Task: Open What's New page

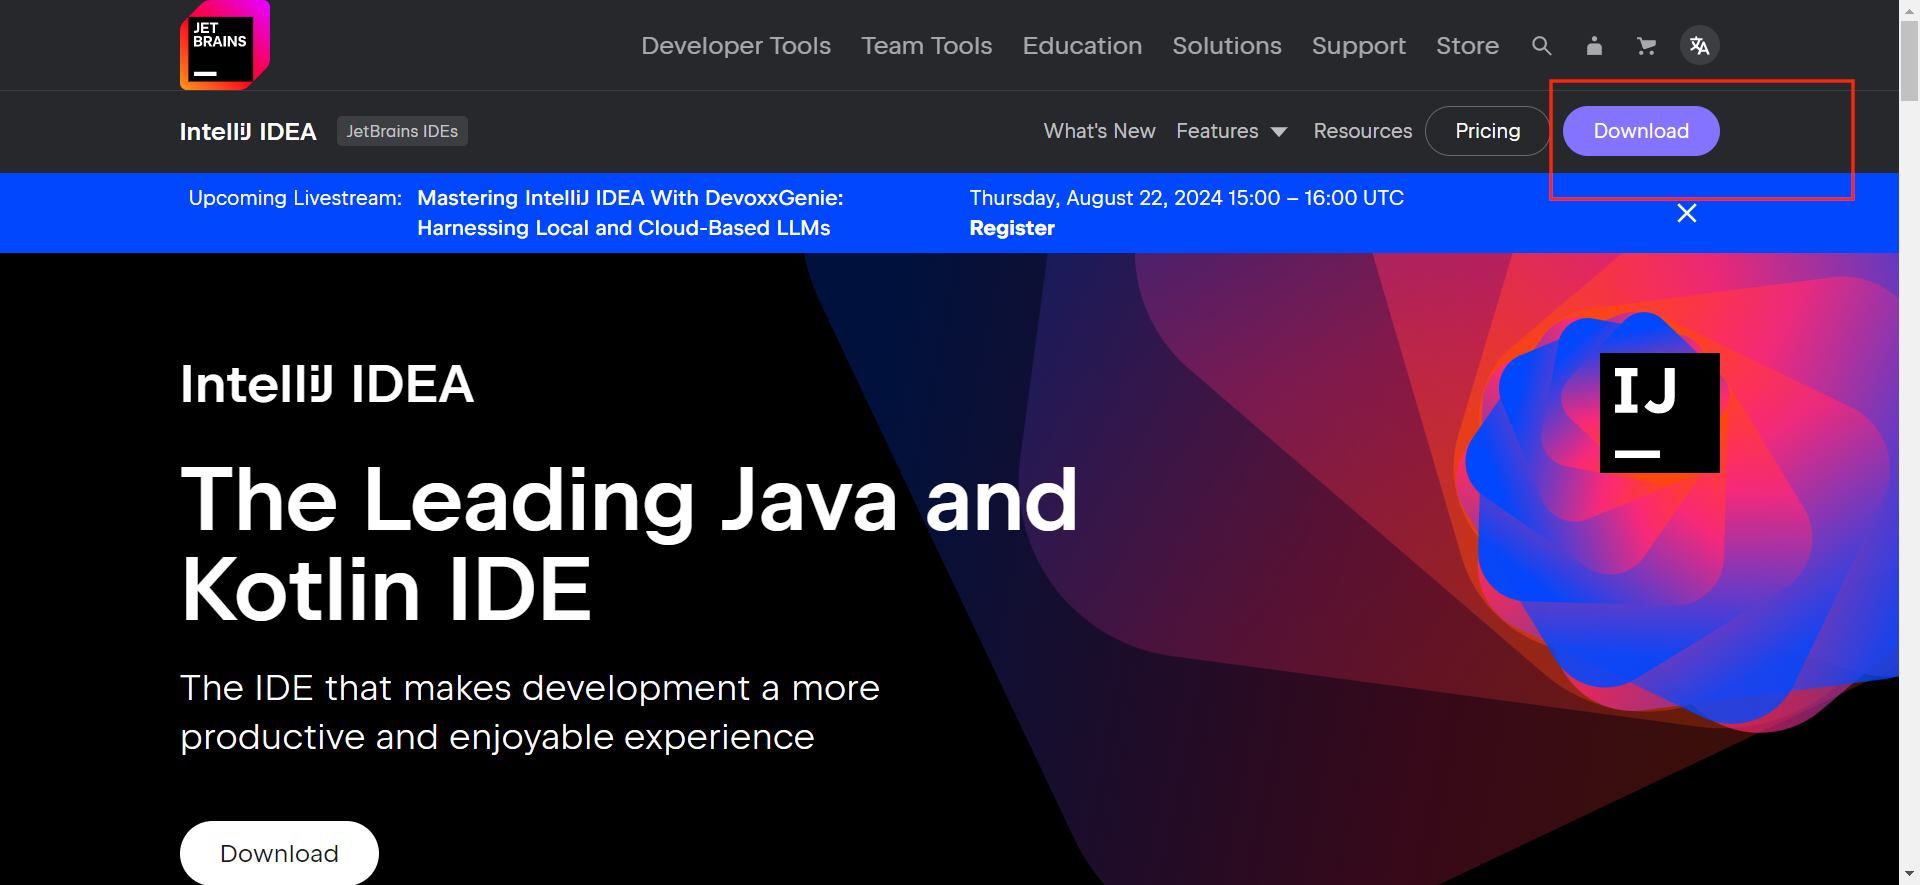Action: pyautogui.click(x=1100, y=131)
